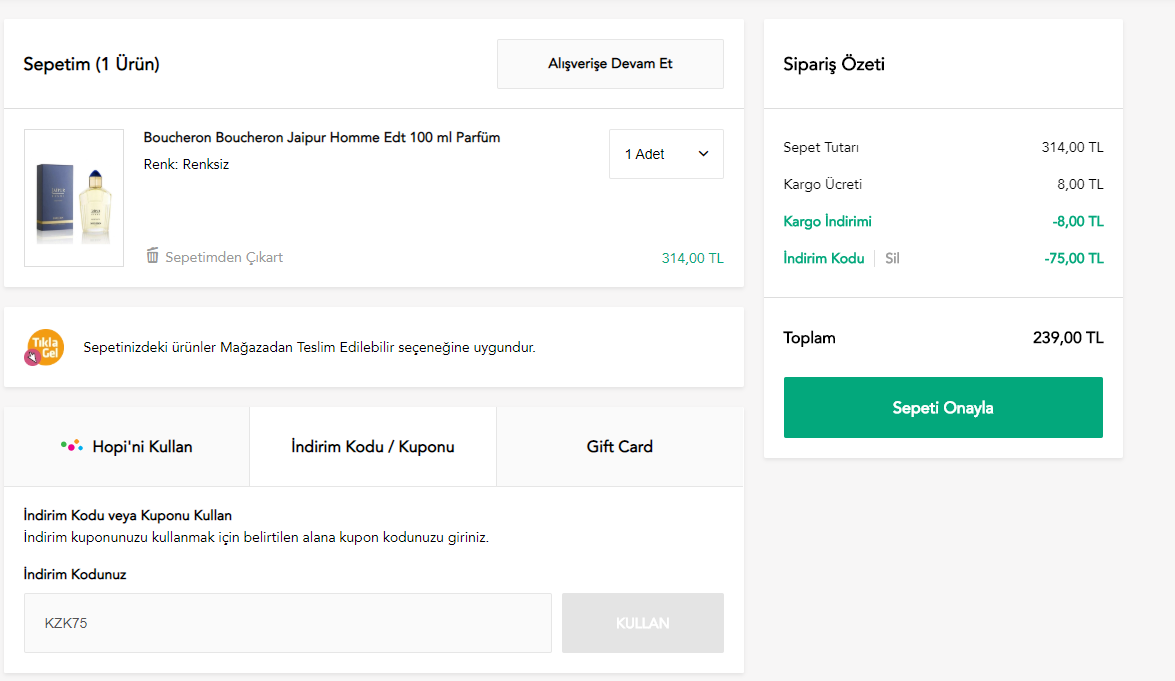Click the colorful Hopi dots logo
This screenshot has height=681, width=1175.
click(72, 446)
